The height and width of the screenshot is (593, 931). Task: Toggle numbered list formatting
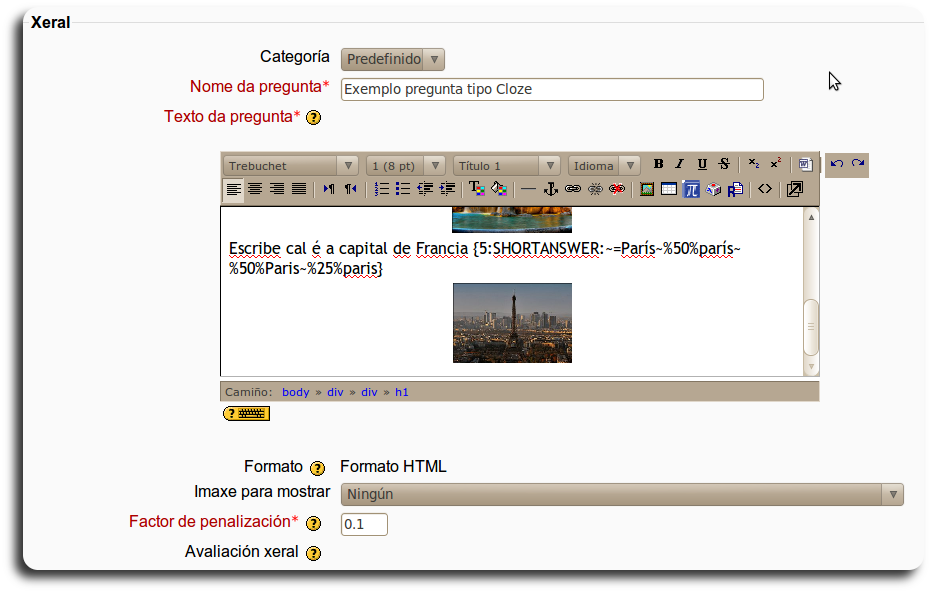click(x=381, y=189)
